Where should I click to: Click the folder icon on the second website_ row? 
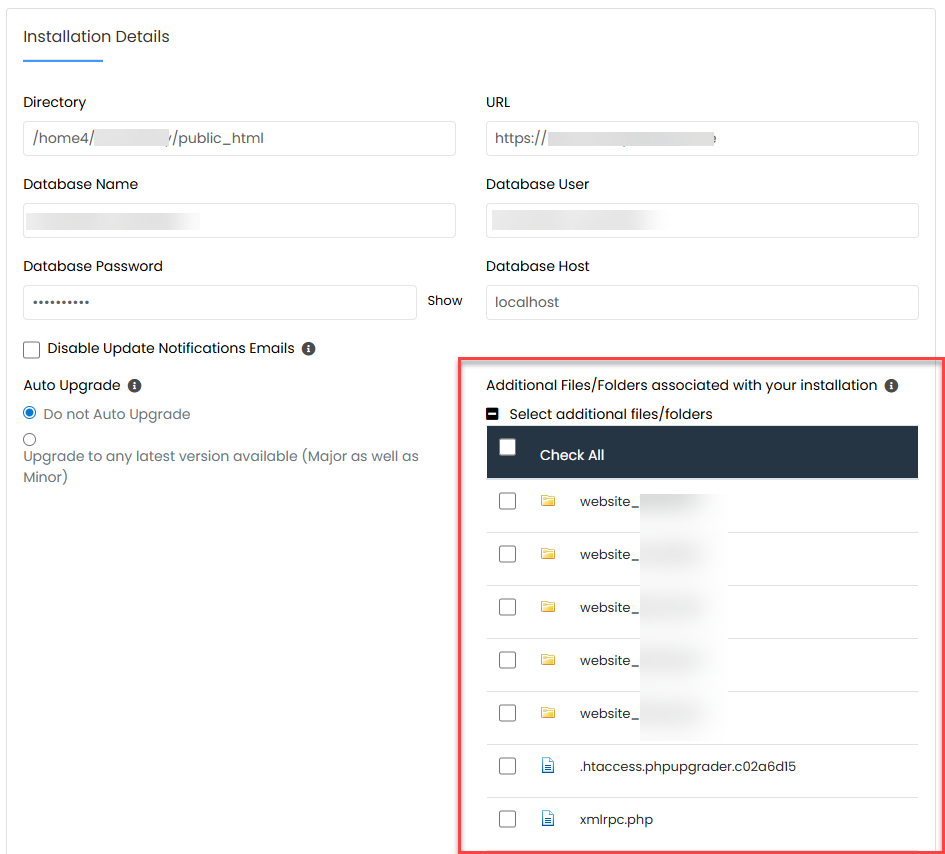pyautogui.click(x=548, y=554)
